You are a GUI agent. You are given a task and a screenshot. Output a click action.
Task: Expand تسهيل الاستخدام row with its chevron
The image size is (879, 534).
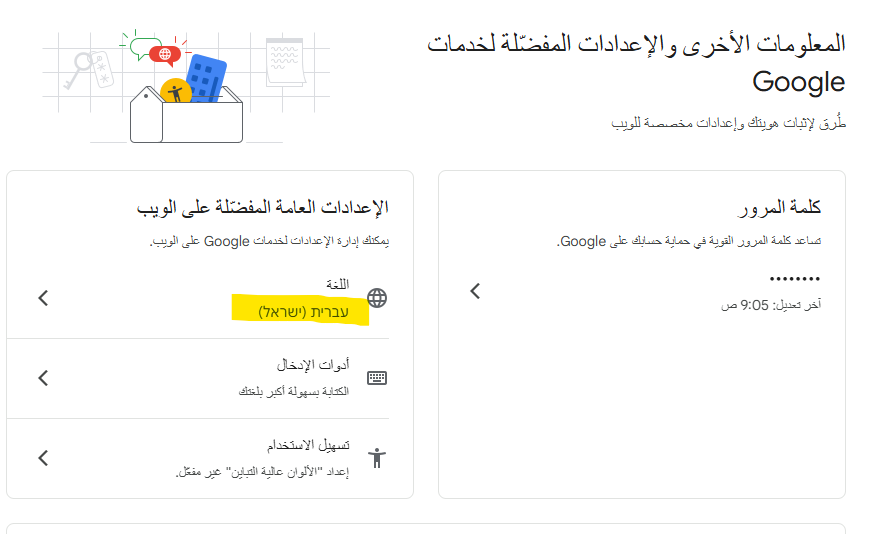click(x=43, y=458)
